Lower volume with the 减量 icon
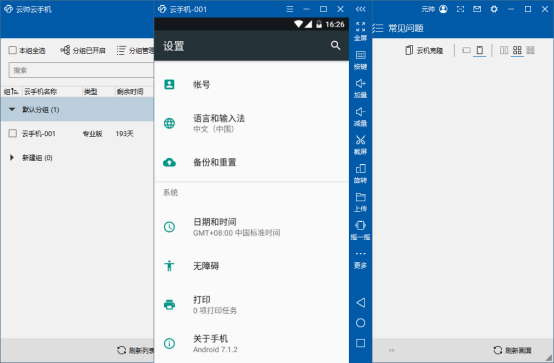This screenshot has width=554, height=363. [x=360, y=117]
